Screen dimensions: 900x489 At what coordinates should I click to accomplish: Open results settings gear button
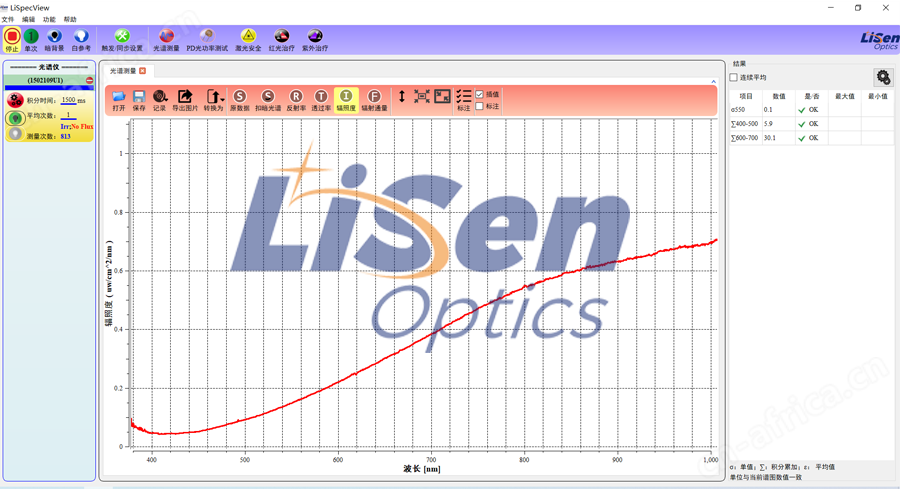point(883,77)
